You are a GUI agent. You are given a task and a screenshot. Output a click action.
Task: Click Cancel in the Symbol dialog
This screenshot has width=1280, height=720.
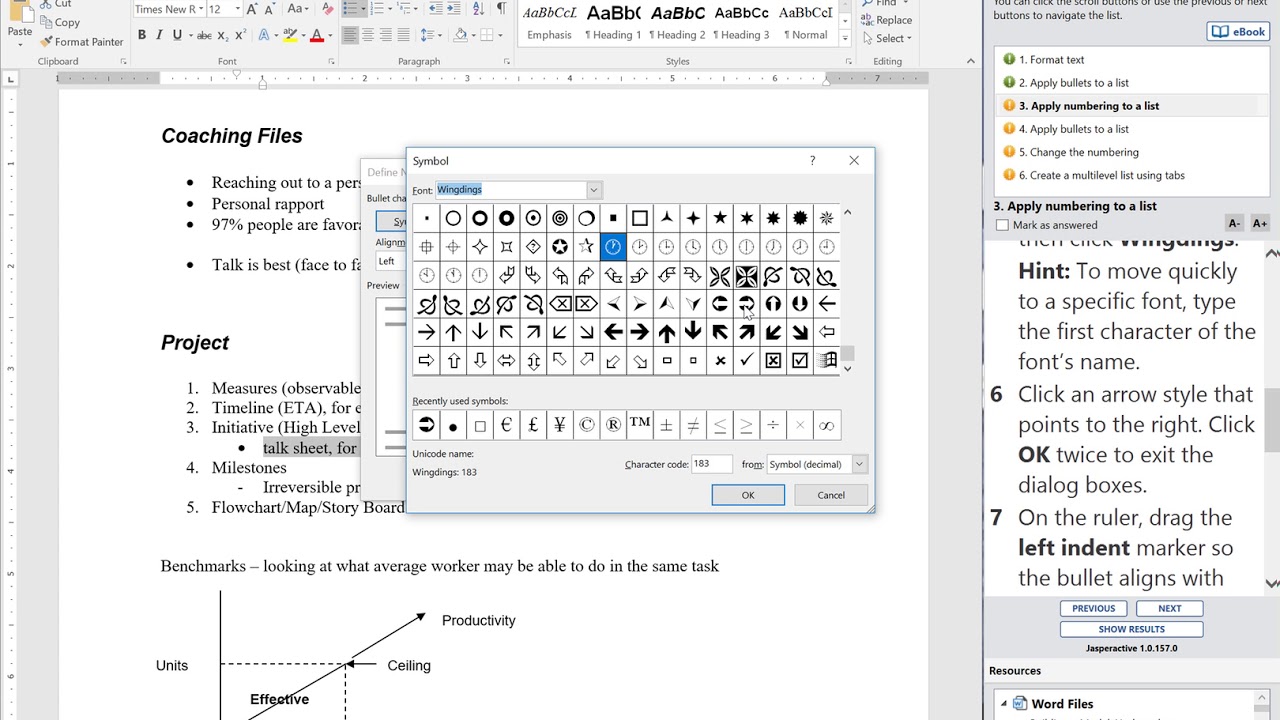pos(831,495)
